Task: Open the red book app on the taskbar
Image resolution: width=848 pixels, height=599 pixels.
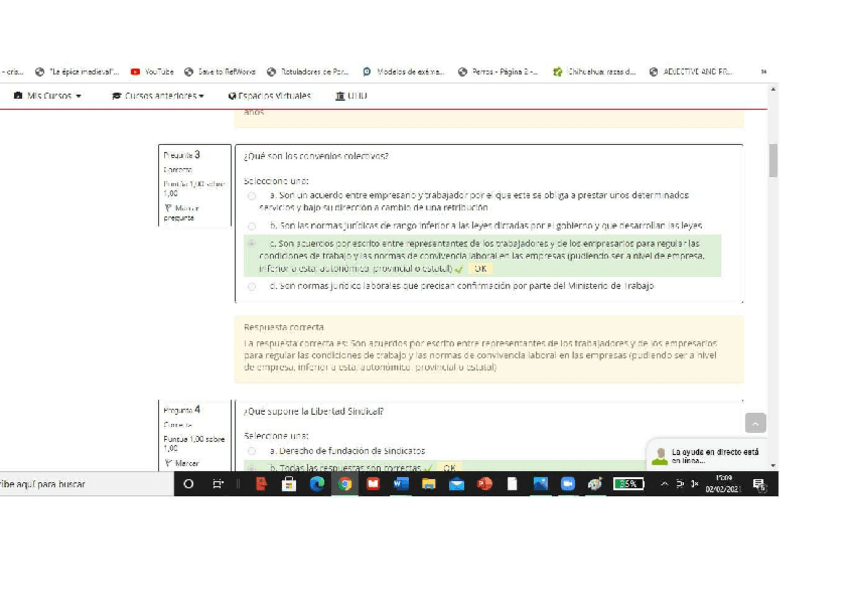Action: (x=373, y=484)
